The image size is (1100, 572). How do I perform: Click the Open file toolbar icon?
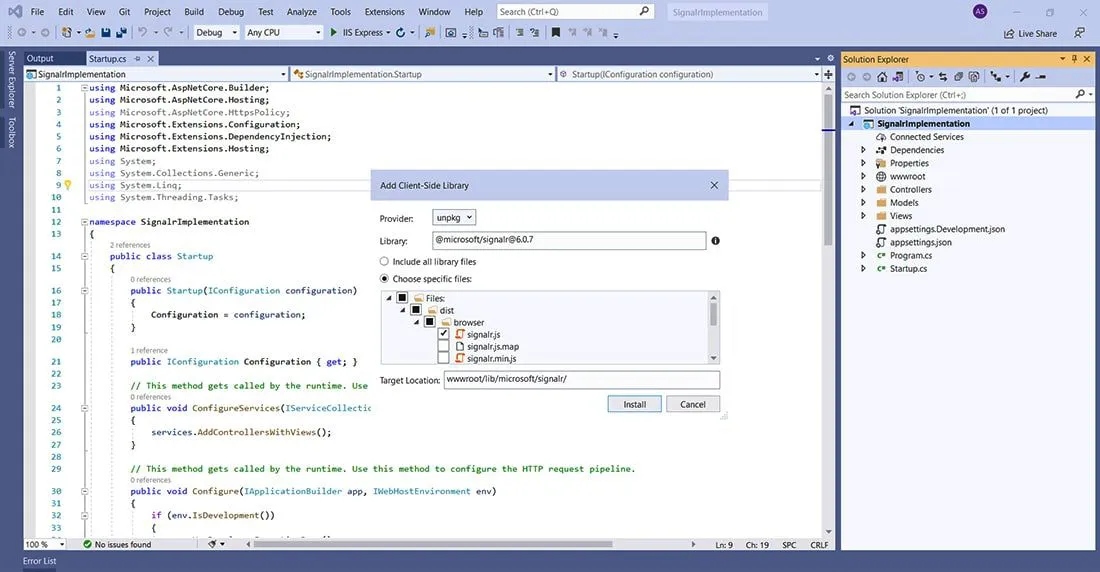tap(90, 32)
